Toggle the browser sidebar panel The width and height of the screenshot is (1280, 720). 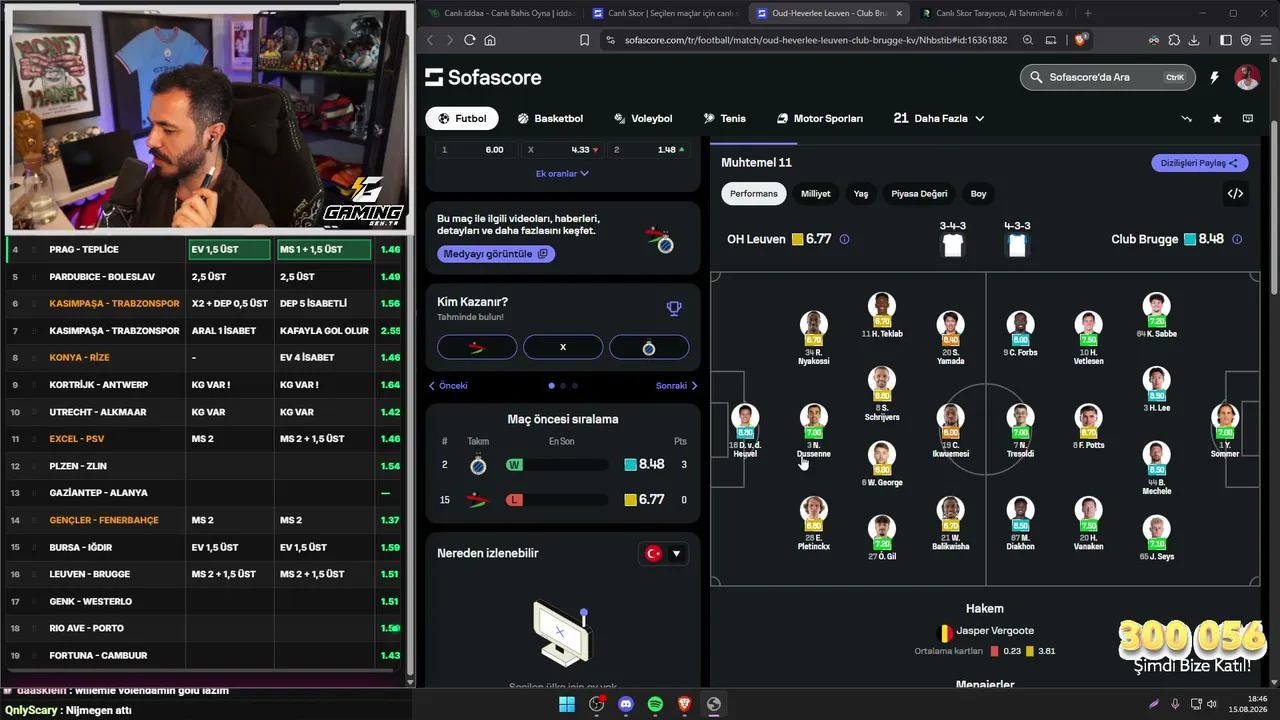tap(1226, 40)
